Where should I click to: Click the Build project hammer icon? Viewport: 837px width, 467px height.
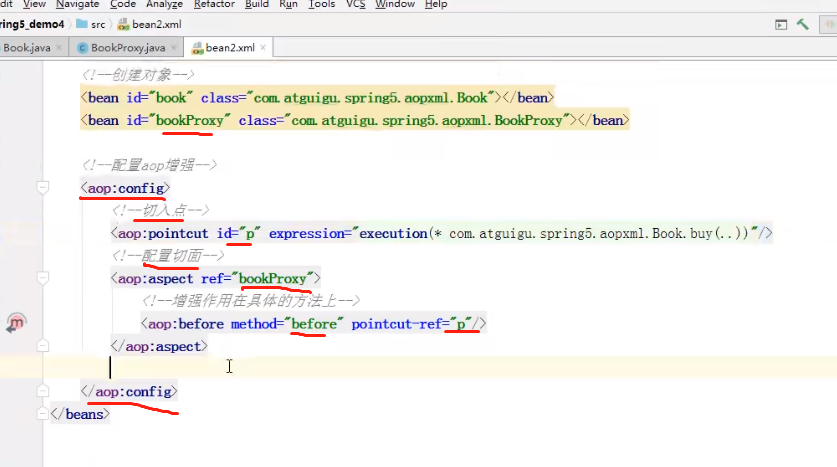pos(802,25)
